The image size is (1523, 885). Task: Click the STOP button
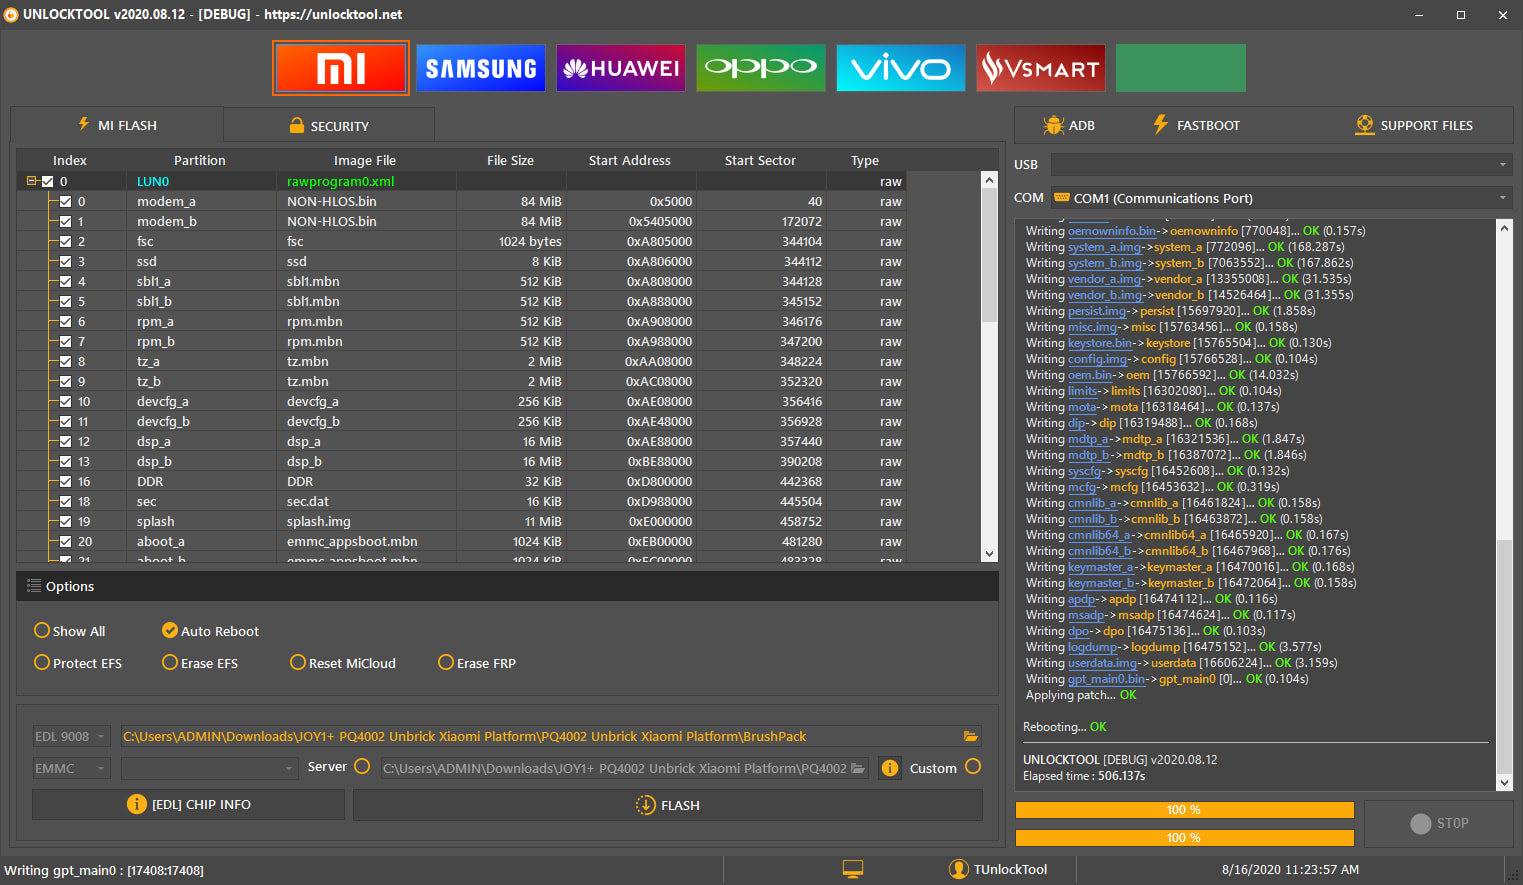1439,823
